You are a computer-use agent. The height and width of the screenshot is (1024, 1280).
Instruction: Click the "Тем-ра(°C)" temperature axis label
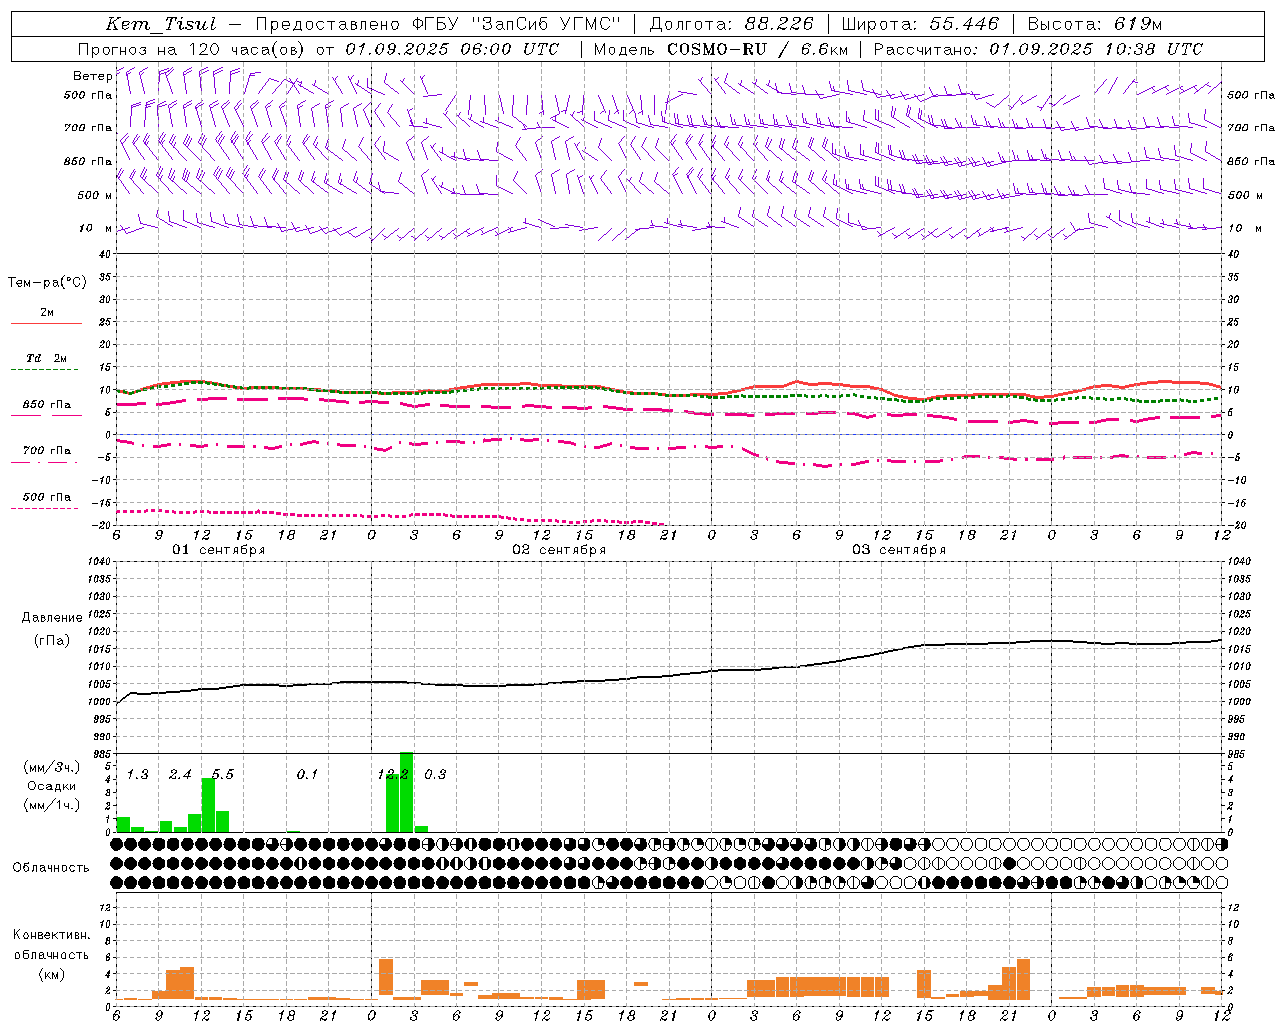click(47, 283)
